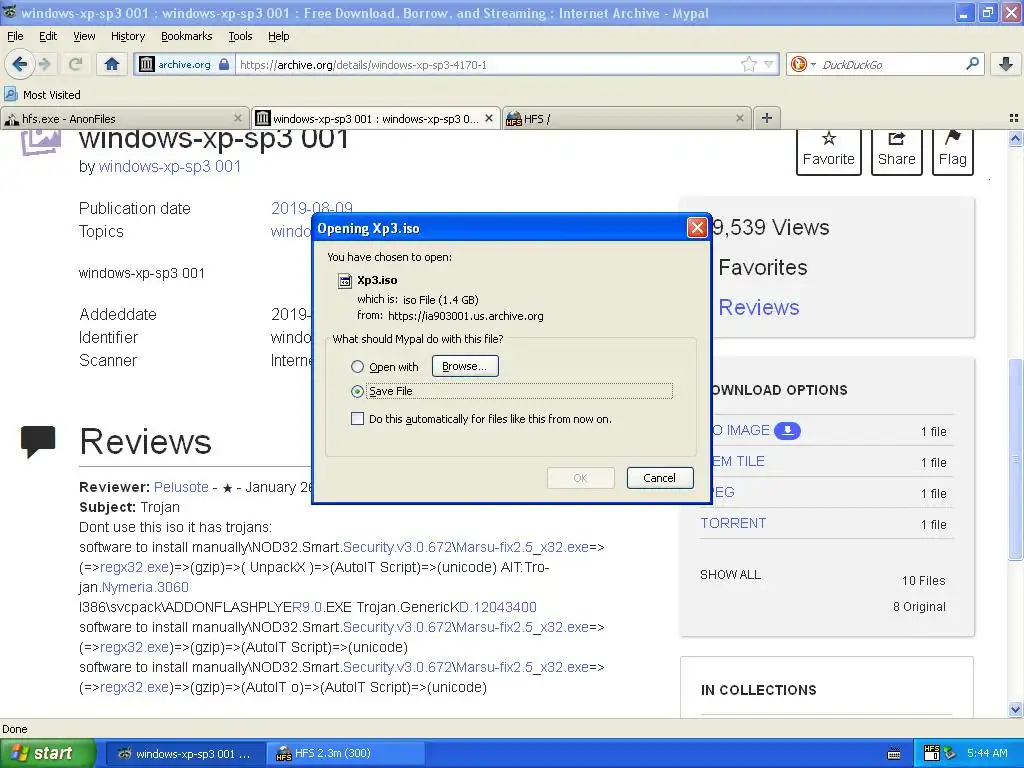Open the Reviews link in stats box
This screenshot has width=1024, height=768.
coord(758,307)
